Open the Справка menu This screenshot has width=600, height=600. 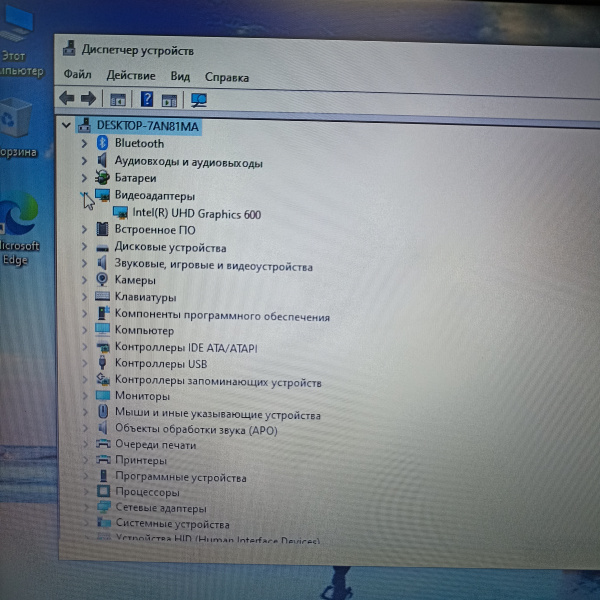(x=227, y=77)
